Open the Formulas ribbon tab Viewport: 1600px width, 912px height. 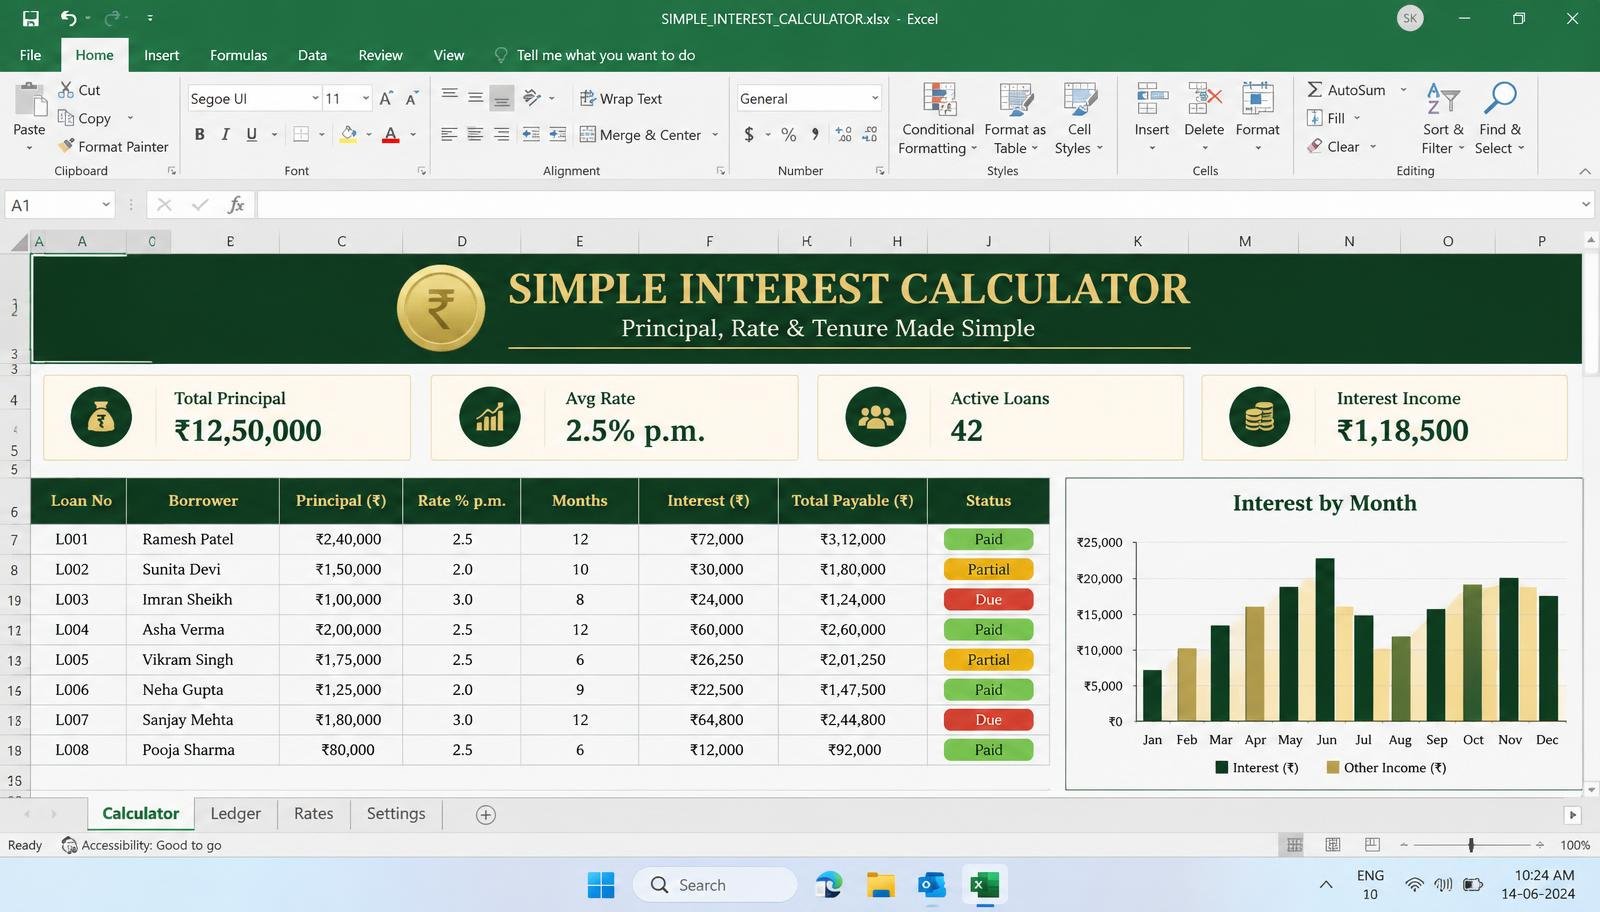(x=238, y=55)
